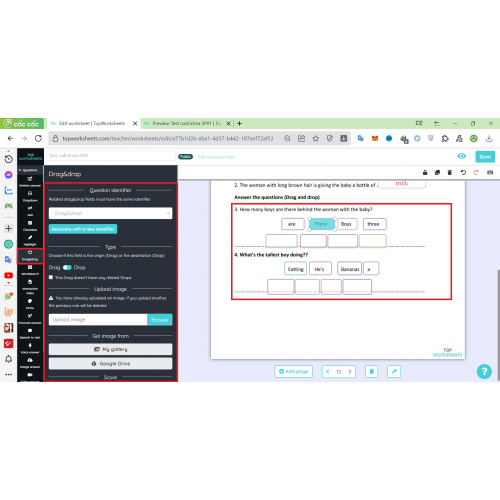Go to the next page arrow
The width and height of the screenshot is (500, 500).
point(350,371)
